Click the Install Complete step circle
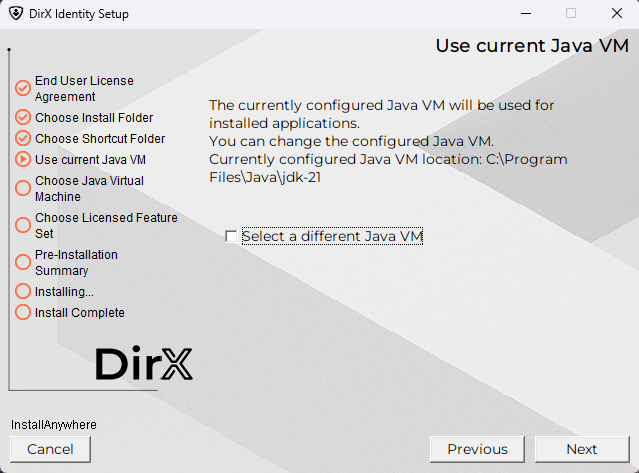This screenshot has width=639, height=473. 23,312
